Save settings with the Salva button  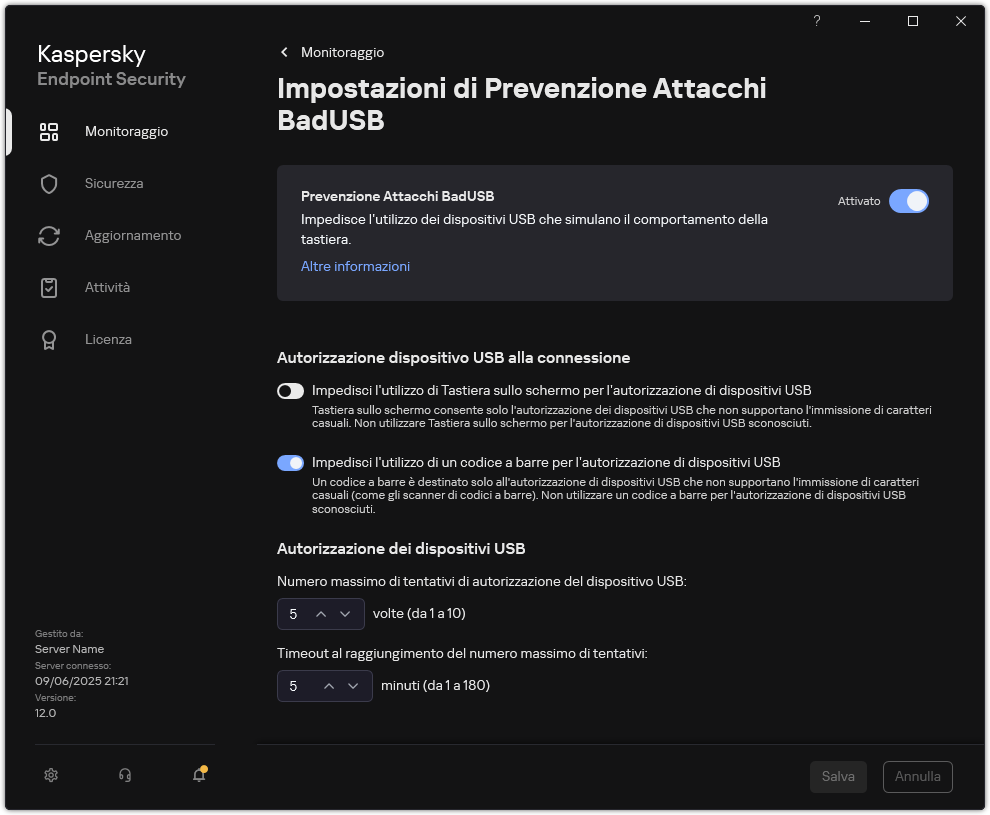pyautogui.click(x=838, y=776)
